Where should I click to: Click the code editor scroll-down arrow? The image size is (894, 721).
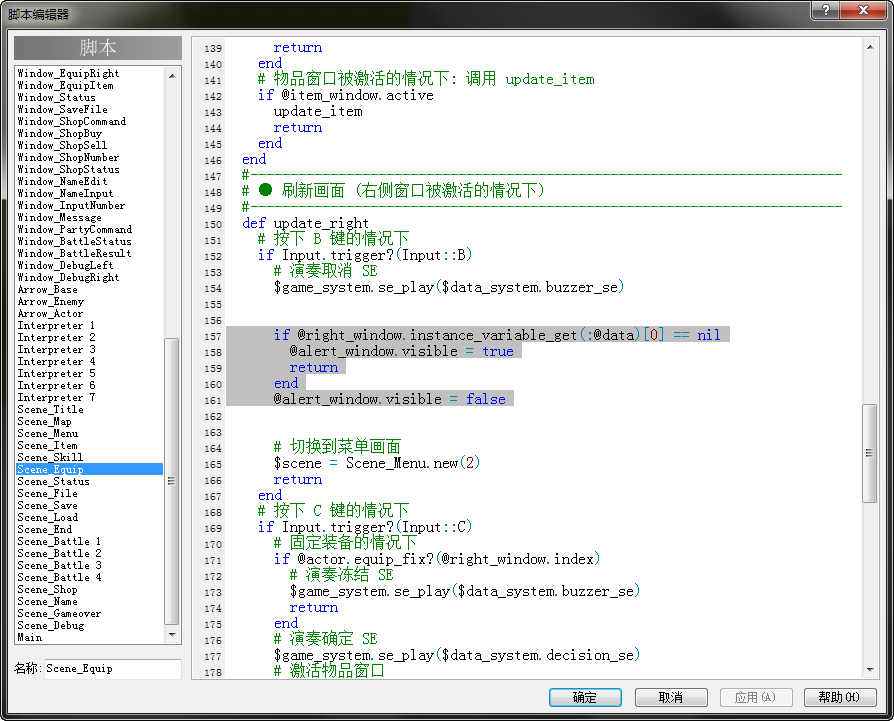870,669
